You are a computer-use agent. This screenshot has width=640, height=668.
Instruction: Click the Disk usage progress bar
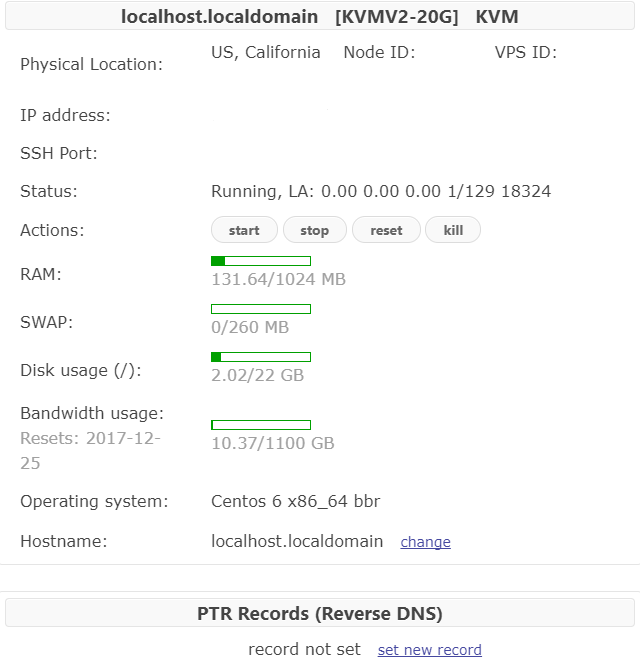[x=261, y=357]
